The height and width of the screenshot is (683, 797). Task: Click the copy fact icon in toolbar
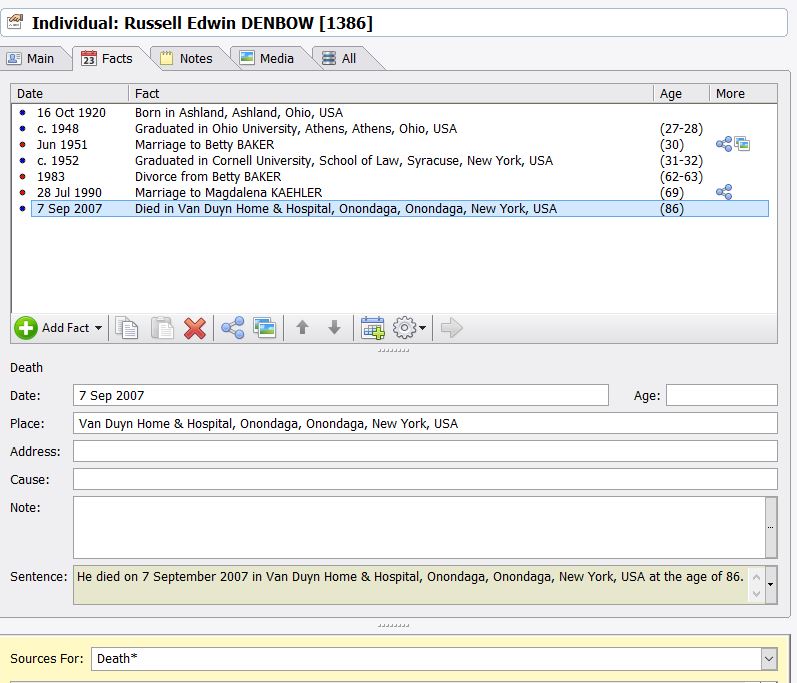pyautogui.click(x=127, y=328)
